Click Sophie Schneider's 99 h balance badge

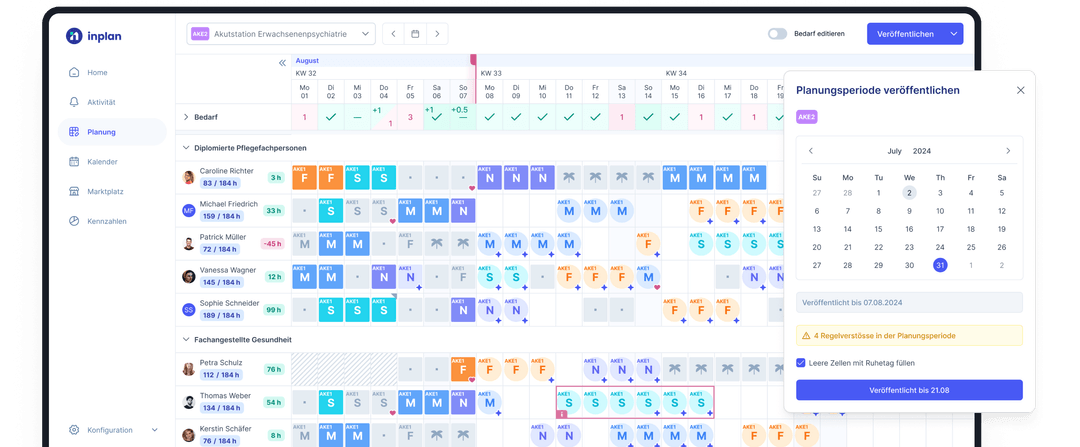coord(274,310)
